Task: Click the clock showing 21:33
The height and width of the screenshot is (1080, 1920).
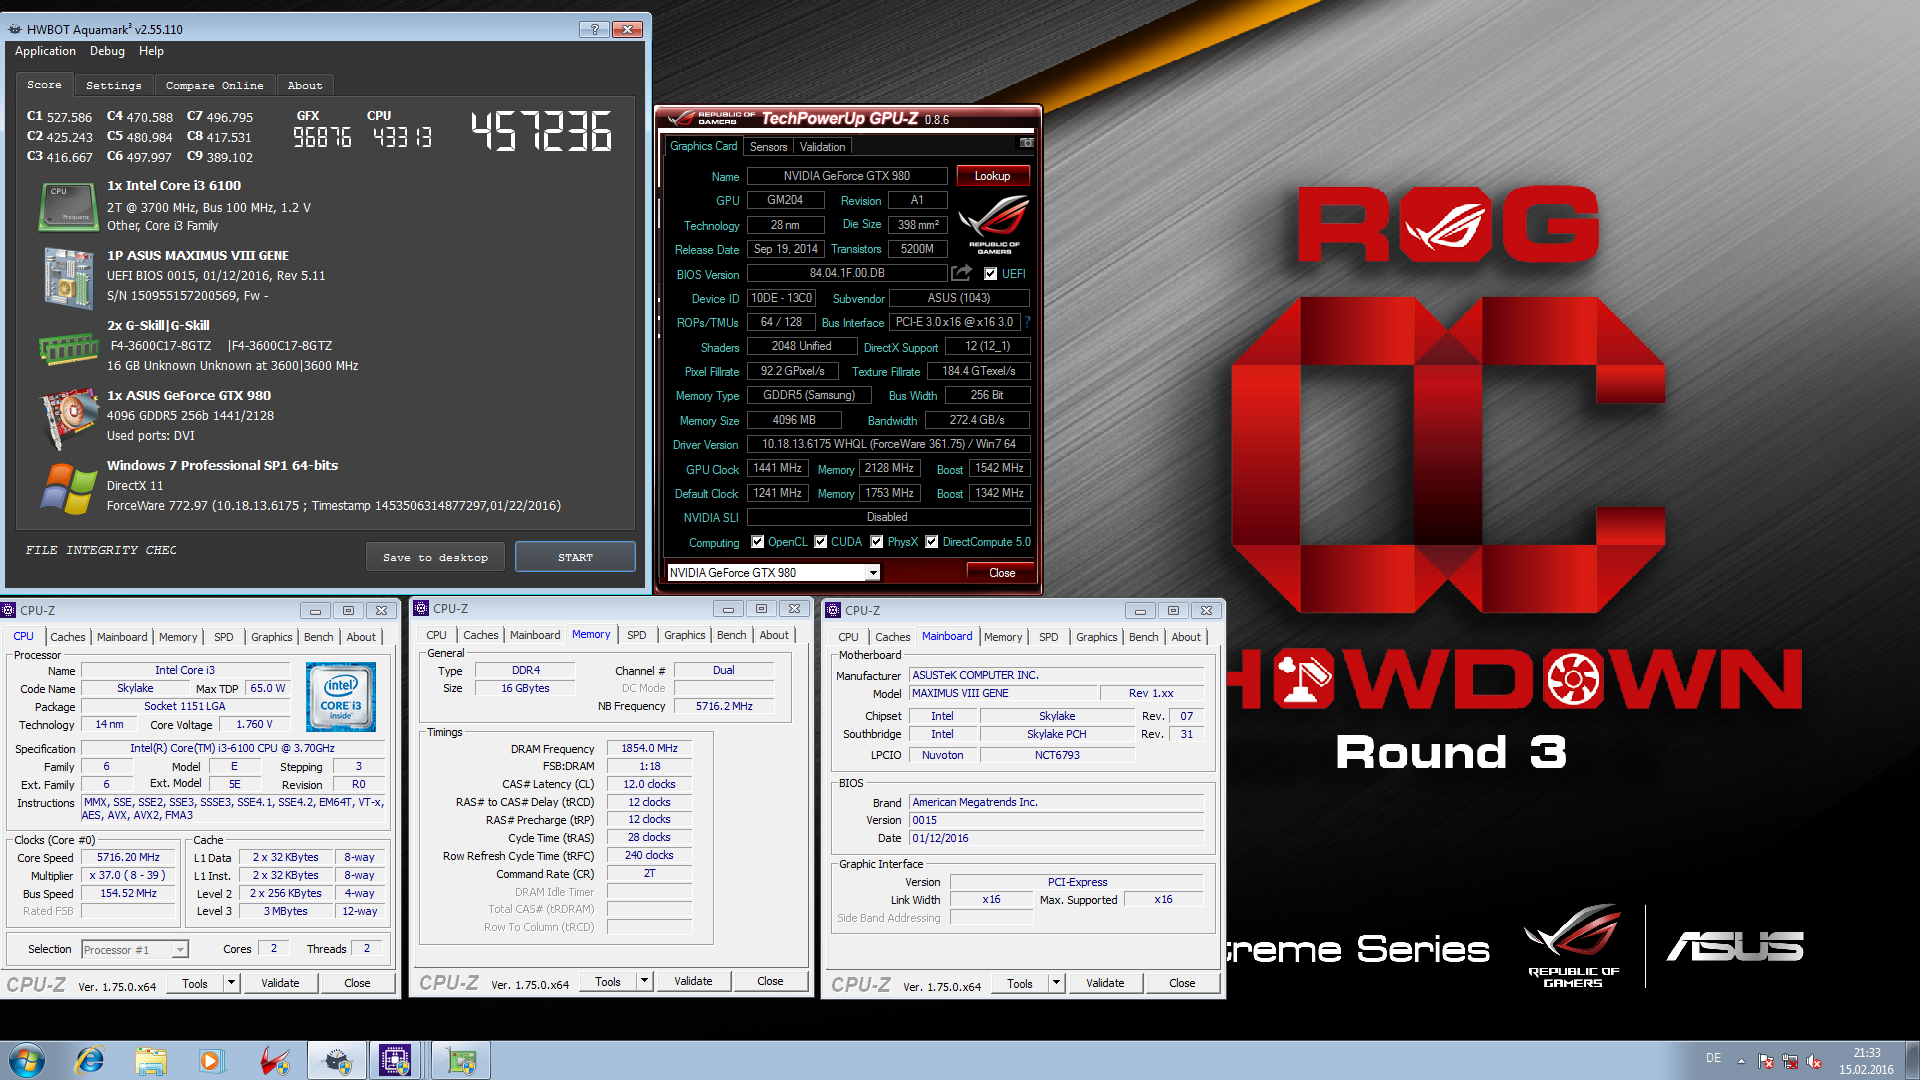Action: tap(1866, 1053)
